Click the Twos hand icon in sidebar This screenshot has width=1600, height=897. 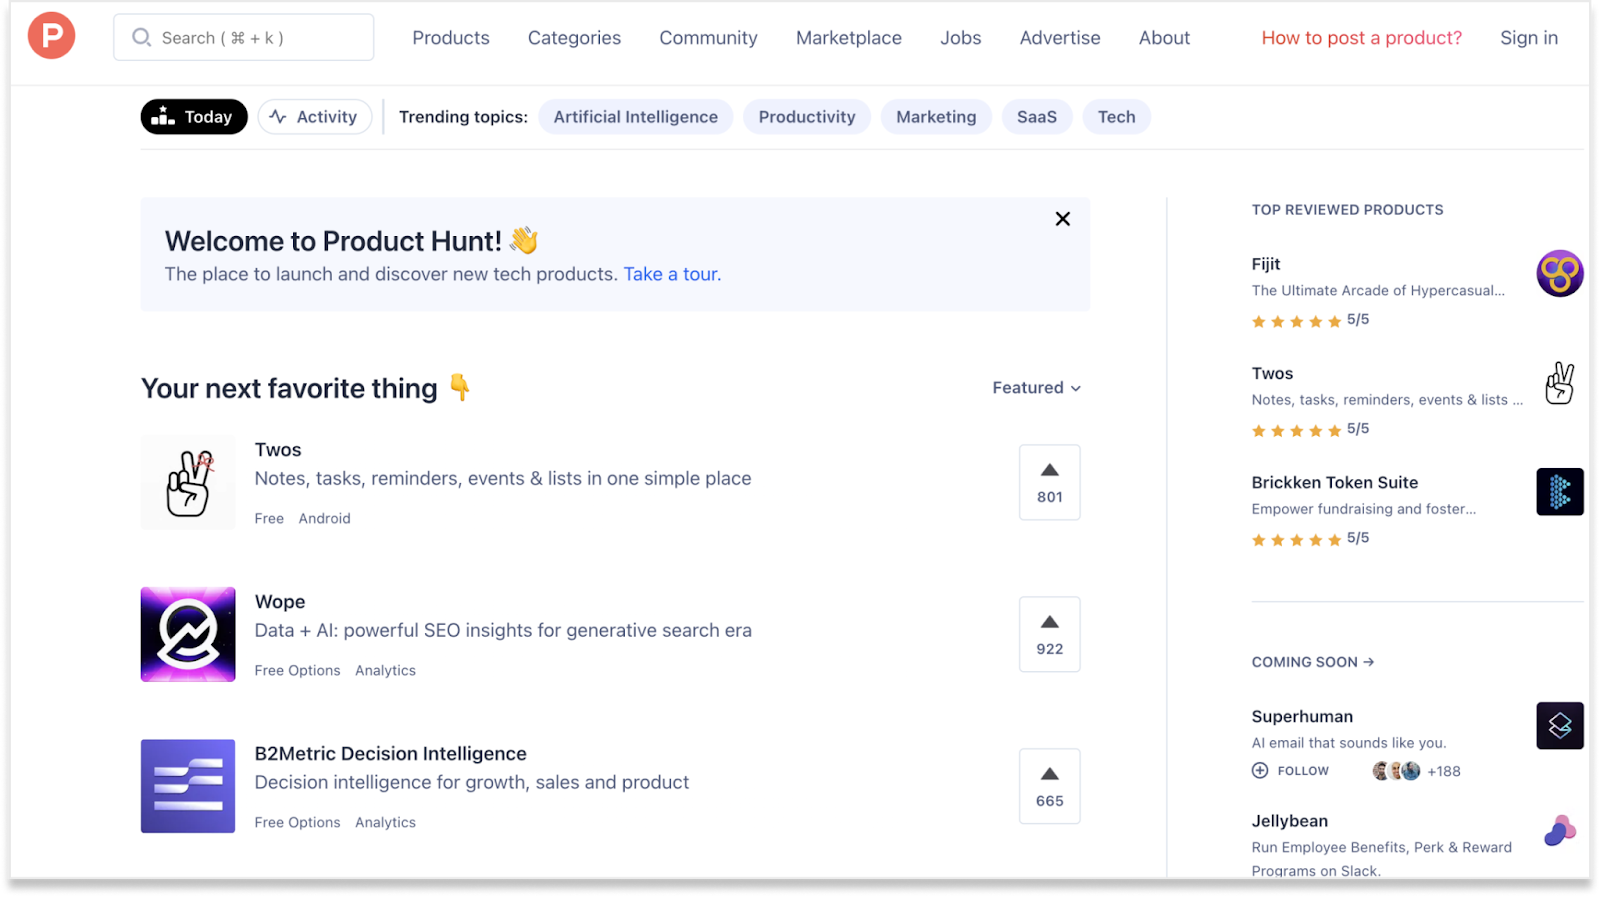(x=1560, y=382)
